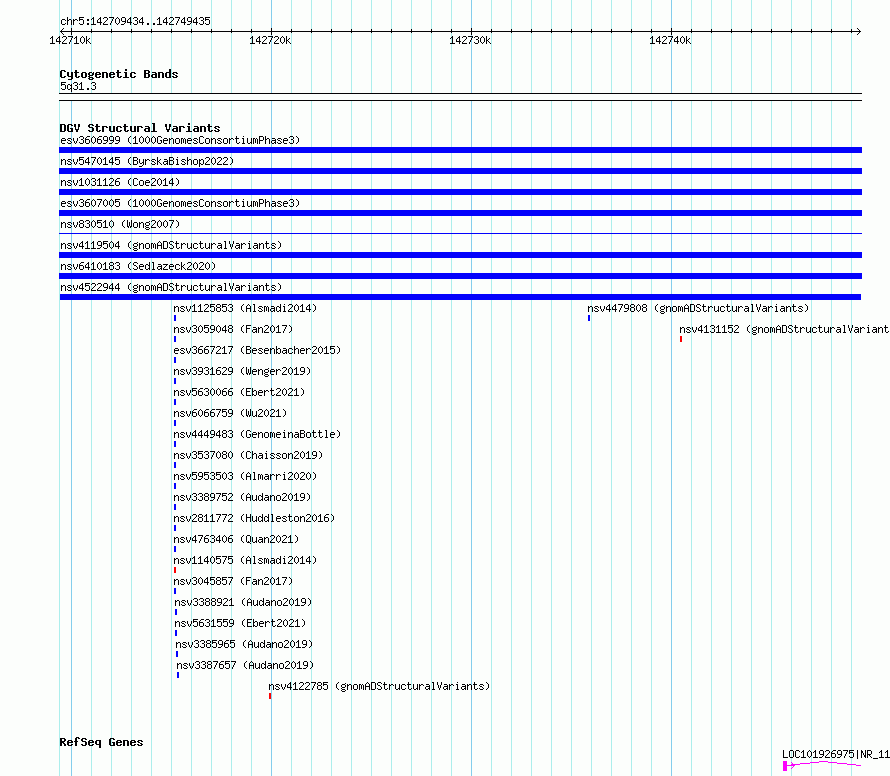Click nsv4131152 gnomADStructuralVariants label
890x776 pixels.
[x=784, y=329]
